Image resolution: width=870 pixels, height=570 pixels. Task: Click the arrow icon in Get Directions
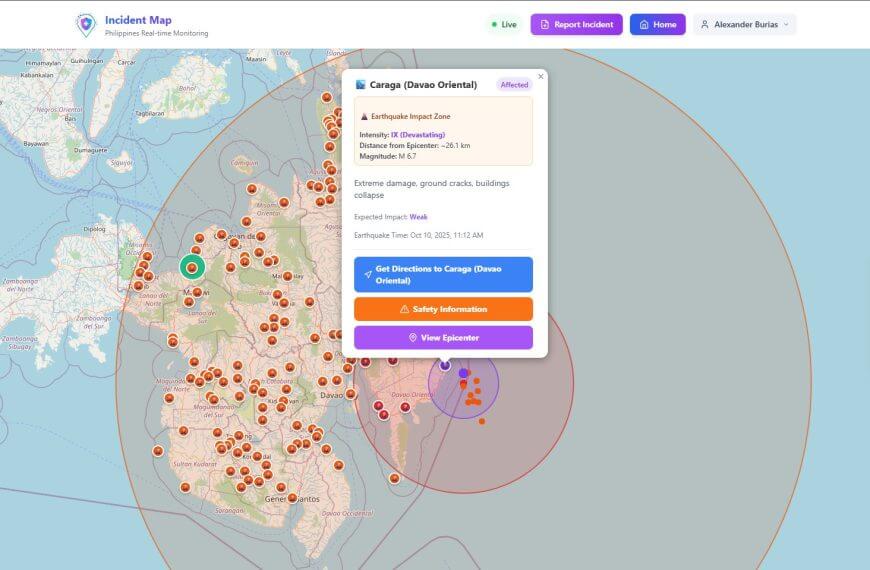point(368,275)
